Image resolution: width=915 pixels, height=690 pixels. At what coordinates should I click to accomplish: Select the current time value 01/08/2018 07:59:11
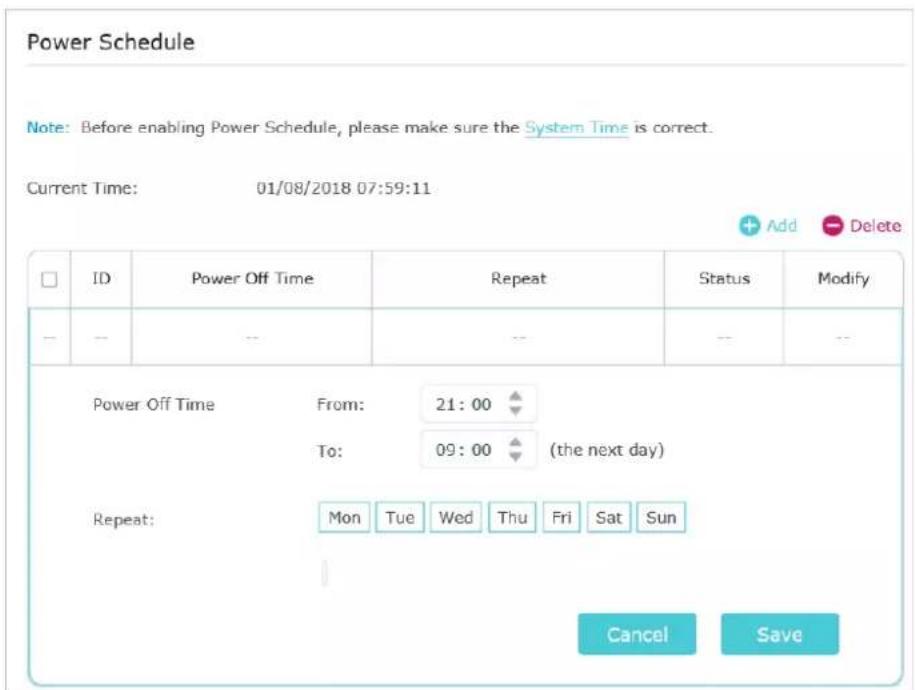[344, 188]
